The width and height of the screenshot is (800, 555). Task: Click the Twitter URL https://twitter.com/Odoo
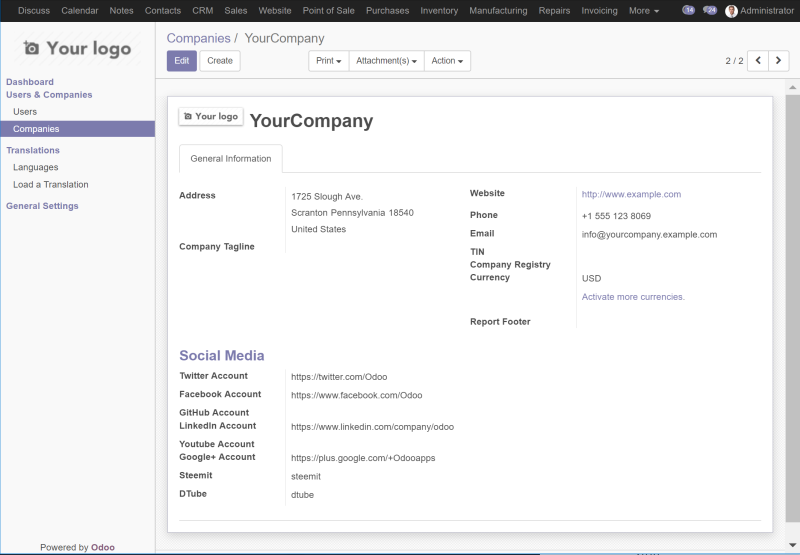(339, 377)
